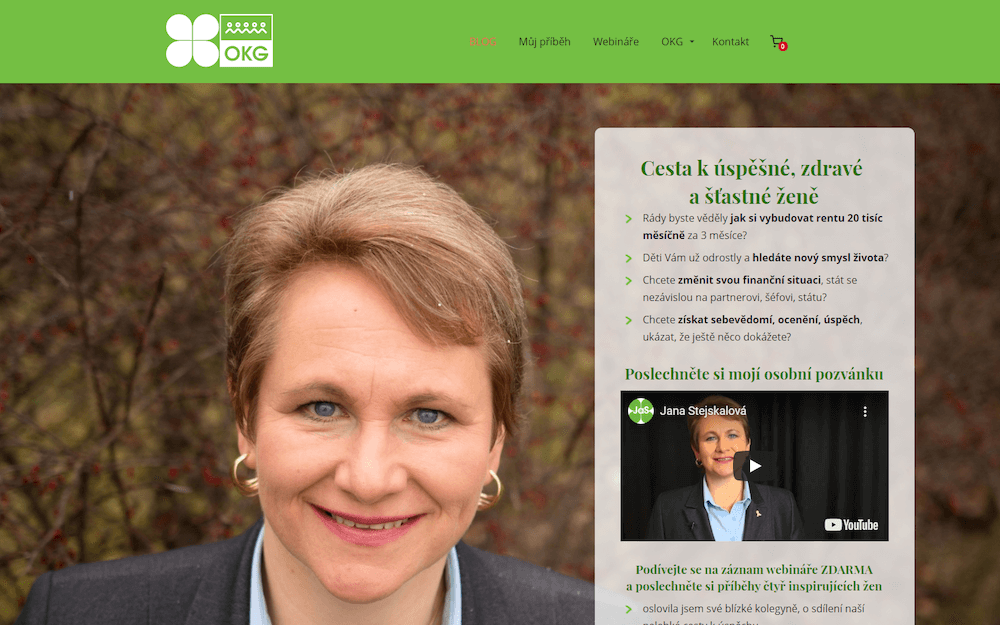This screenshot has height=625, width=1000.
Task: Go to the Můj příběh page
Action: point(544,41)
